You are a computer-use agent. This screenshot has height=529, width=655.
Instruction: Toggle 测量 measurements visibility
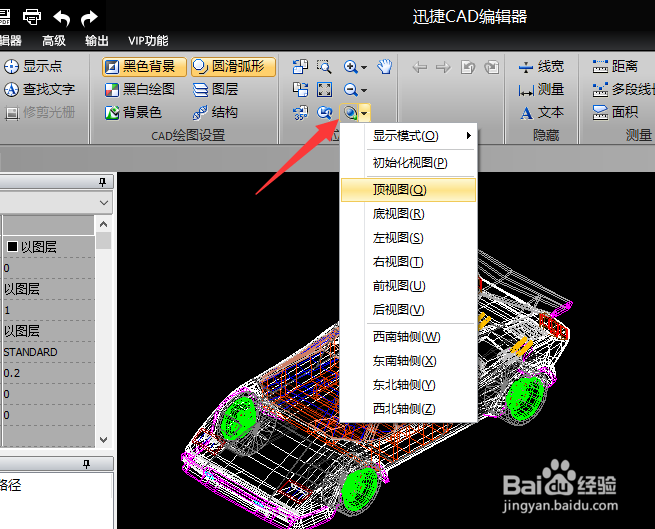click(541, 89)
